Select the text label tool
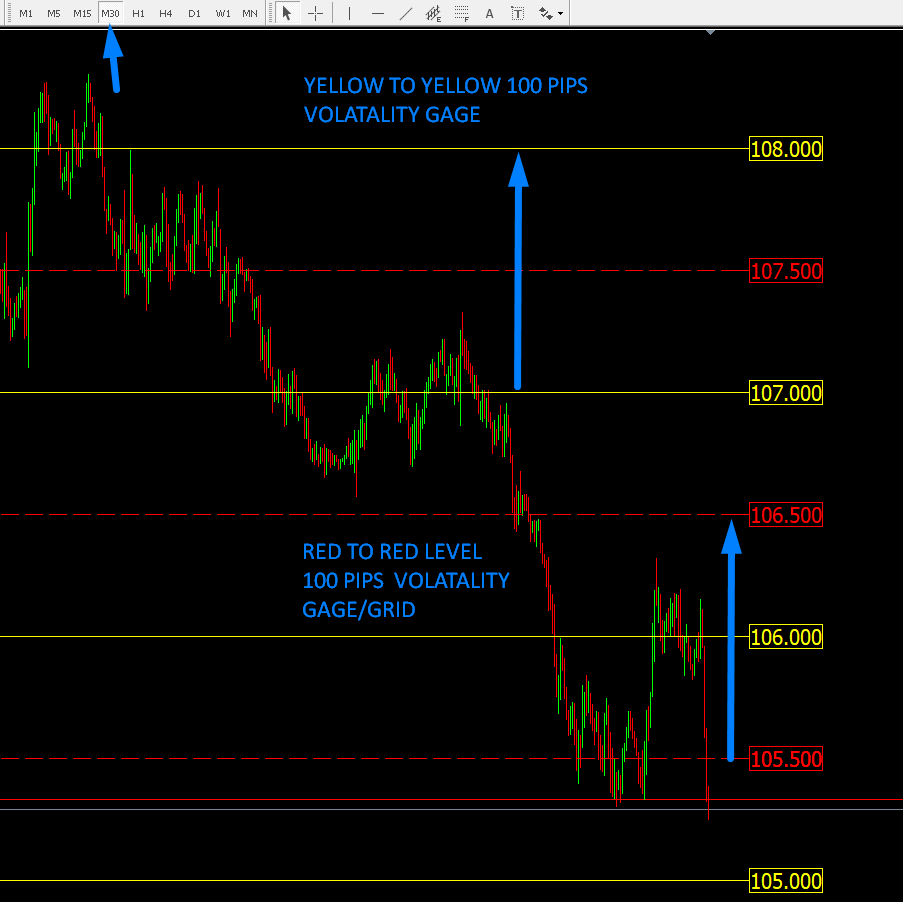 point(517,13)
